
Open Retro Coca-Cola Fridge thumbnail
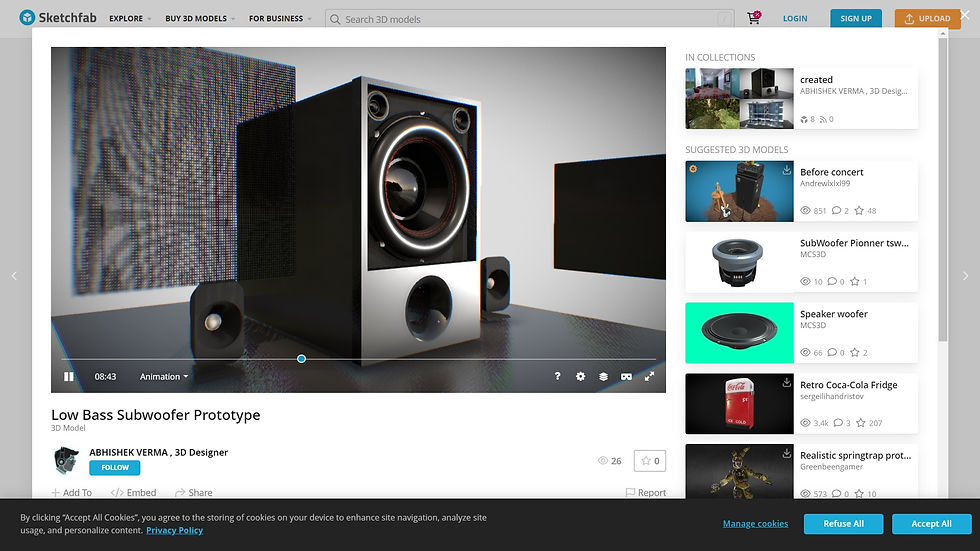click(x=739, y=404)
